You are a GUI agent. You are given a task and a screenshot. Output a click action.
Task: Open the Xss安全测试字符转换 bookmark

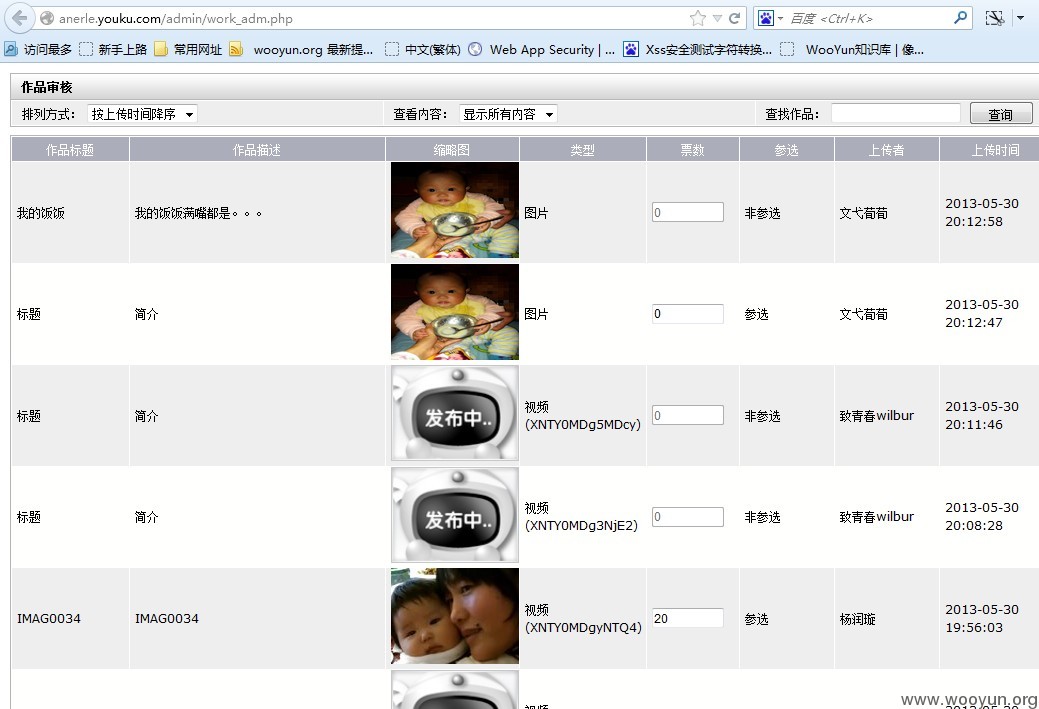point(698,50)
